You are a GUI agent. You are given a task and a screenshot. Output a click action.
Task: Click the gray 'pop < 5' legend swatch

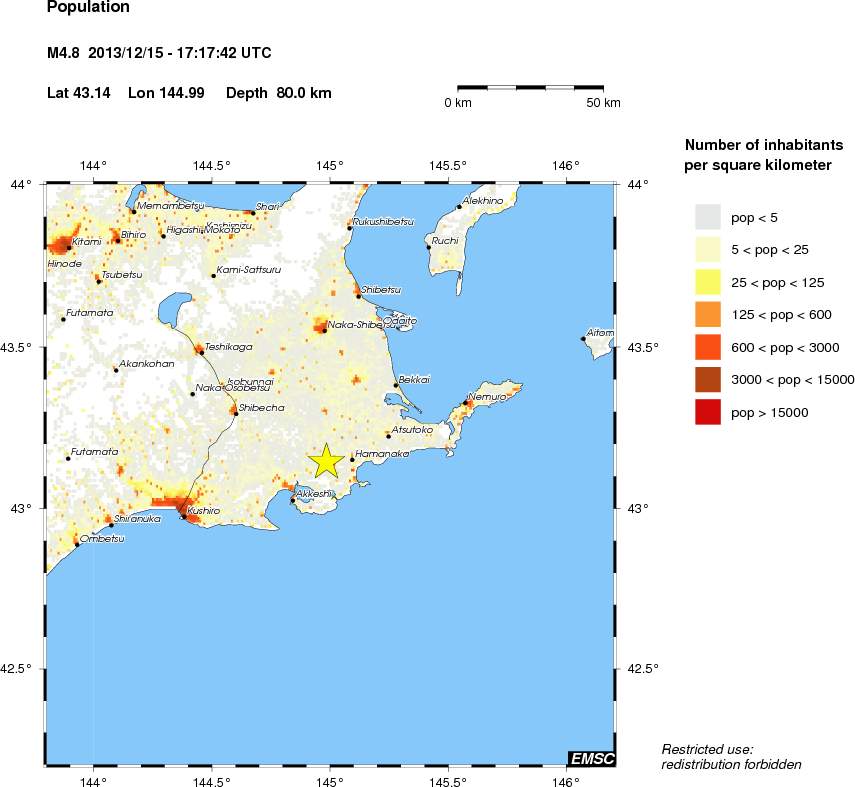click(x=708, y=217)
